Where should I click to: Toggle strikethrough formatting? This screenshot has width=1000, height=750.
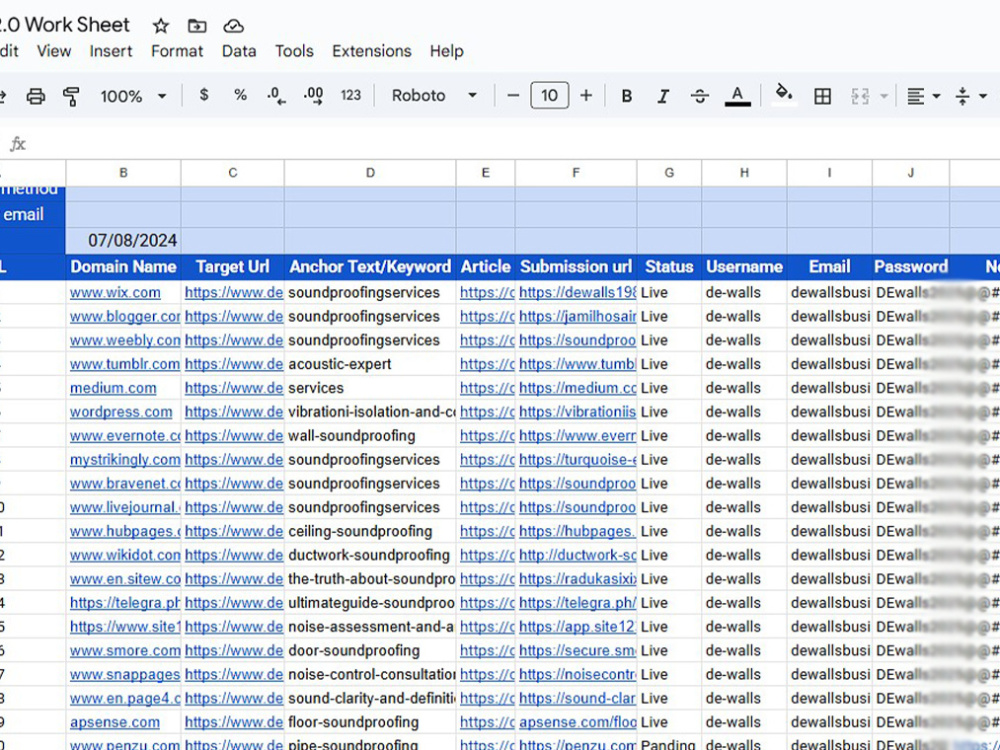700,96
